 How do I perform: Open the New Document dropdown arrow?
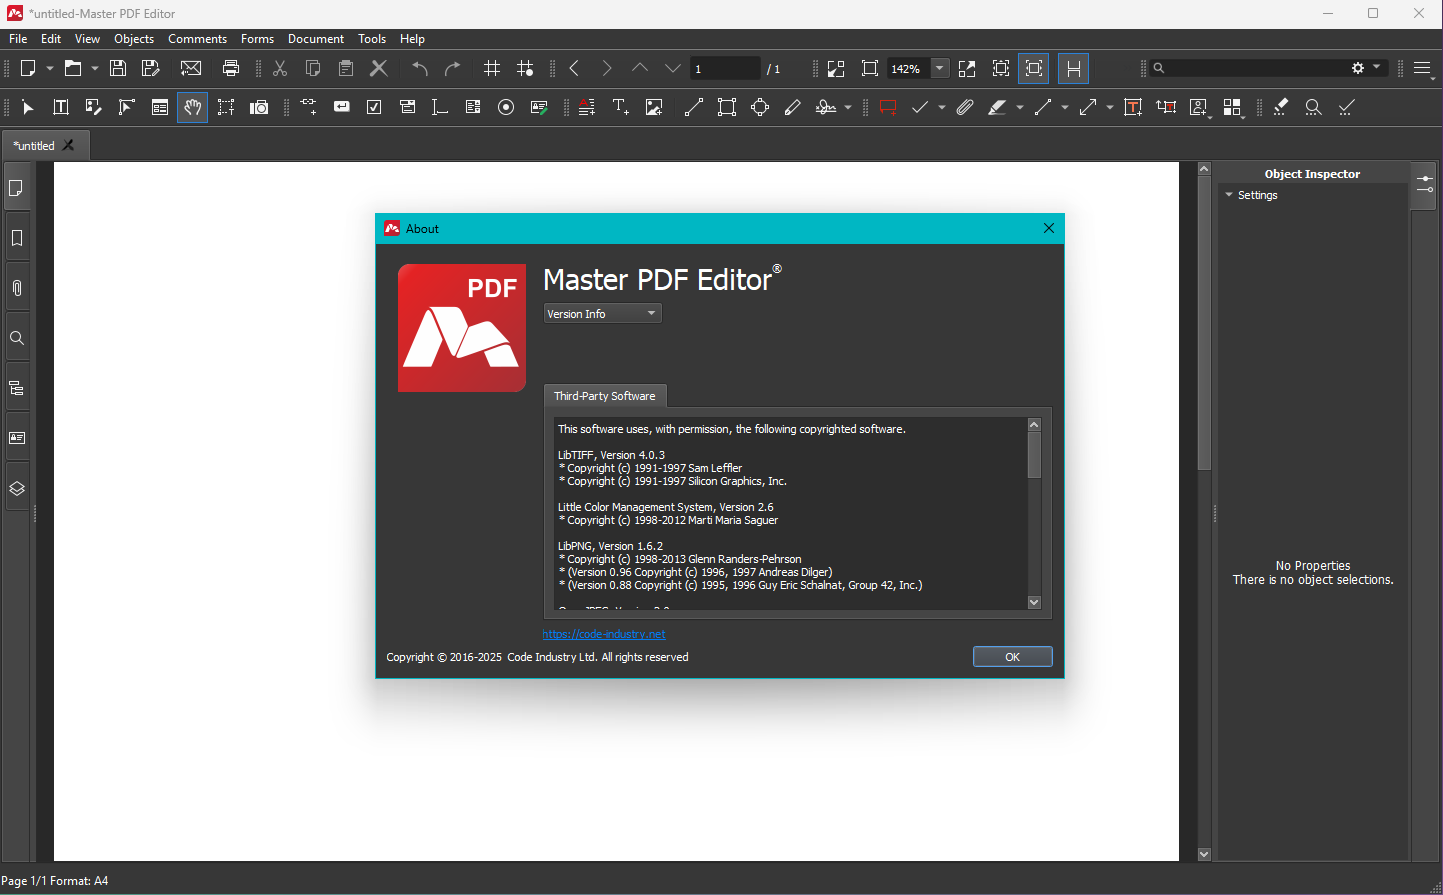(x=50, y=68)
